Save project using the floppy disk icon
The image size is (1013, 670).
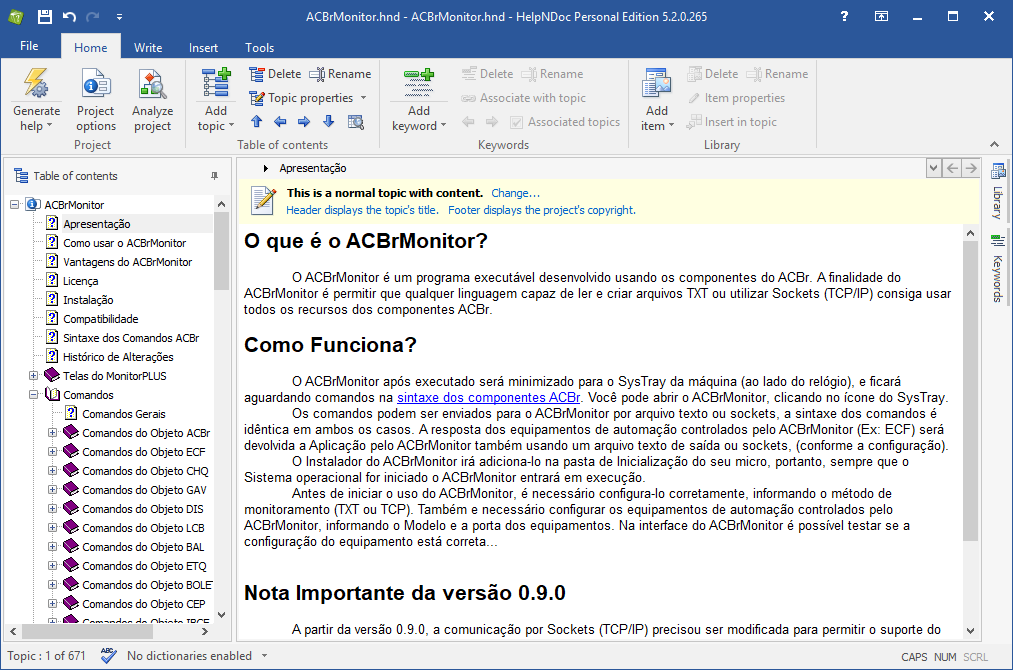coord(45,16)
